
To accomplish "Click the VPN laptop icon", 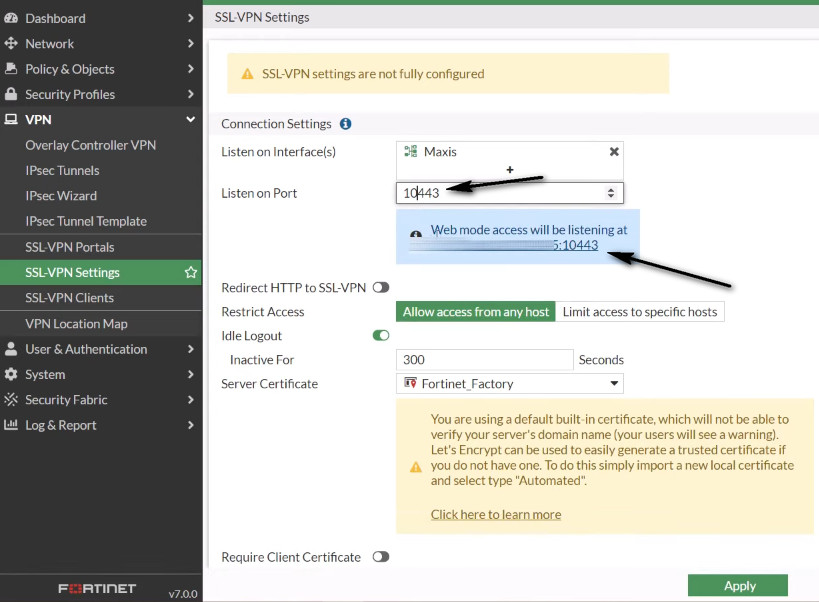I will 11,119.
